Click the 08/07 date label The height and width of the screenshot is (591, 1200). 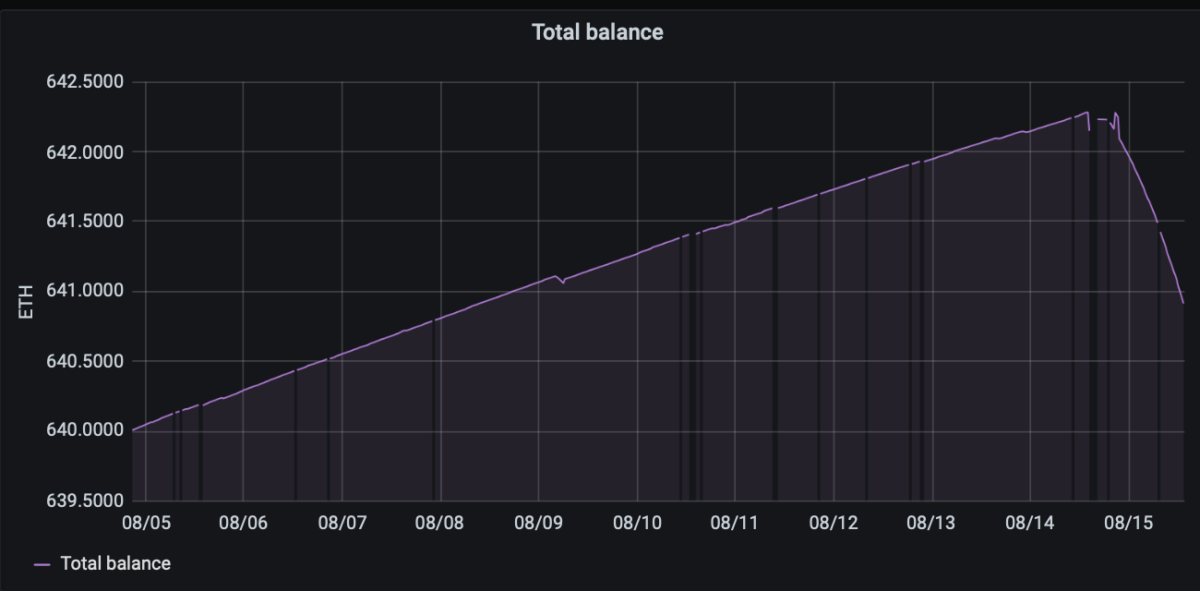point(342,522)
